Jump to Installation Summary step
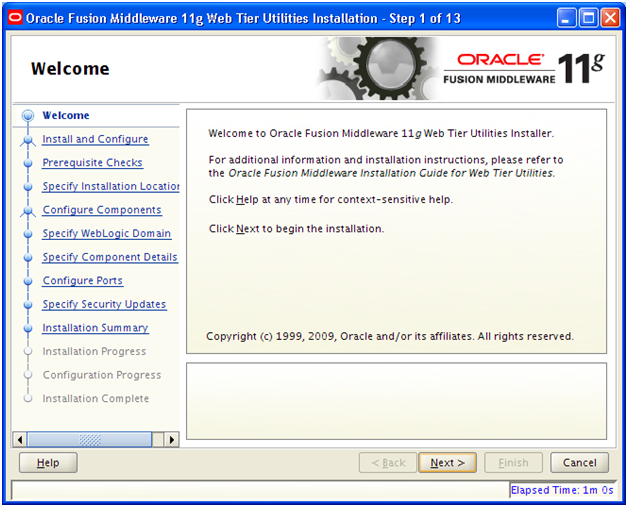The image size is (628, 507). tap(95, 328)
